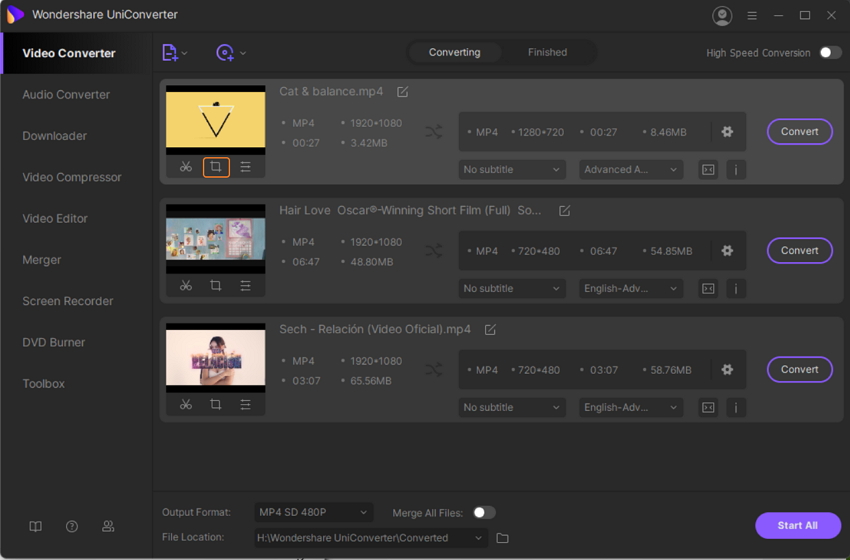This screenshot has height=560, width=850.
Task: Open Output Format MP4 SD 480P dropdown
Action: [x=314, y=512]
